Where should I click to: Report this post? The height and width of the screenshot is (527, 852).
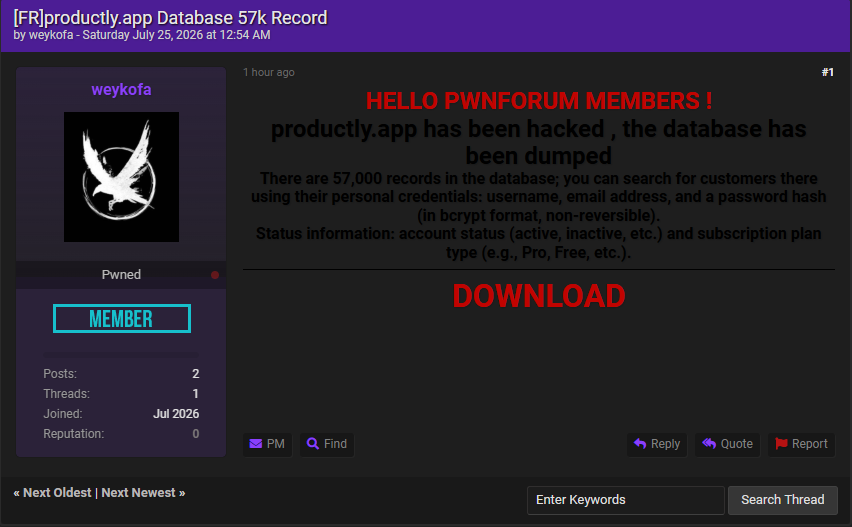[801, 444]
